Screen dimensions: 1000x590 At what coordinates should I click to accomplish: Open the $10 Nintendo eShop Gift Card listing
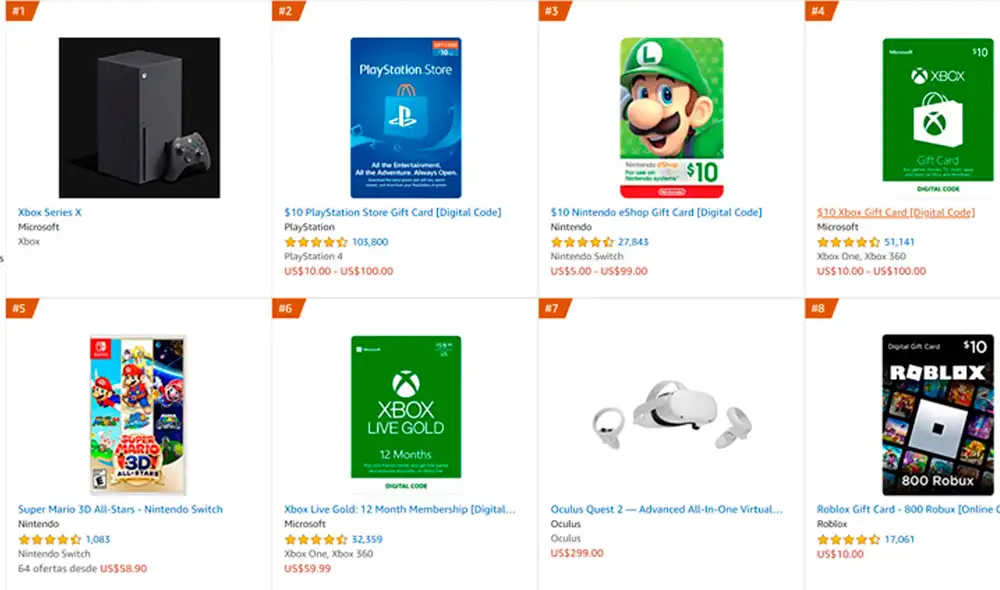pos(657,211)
